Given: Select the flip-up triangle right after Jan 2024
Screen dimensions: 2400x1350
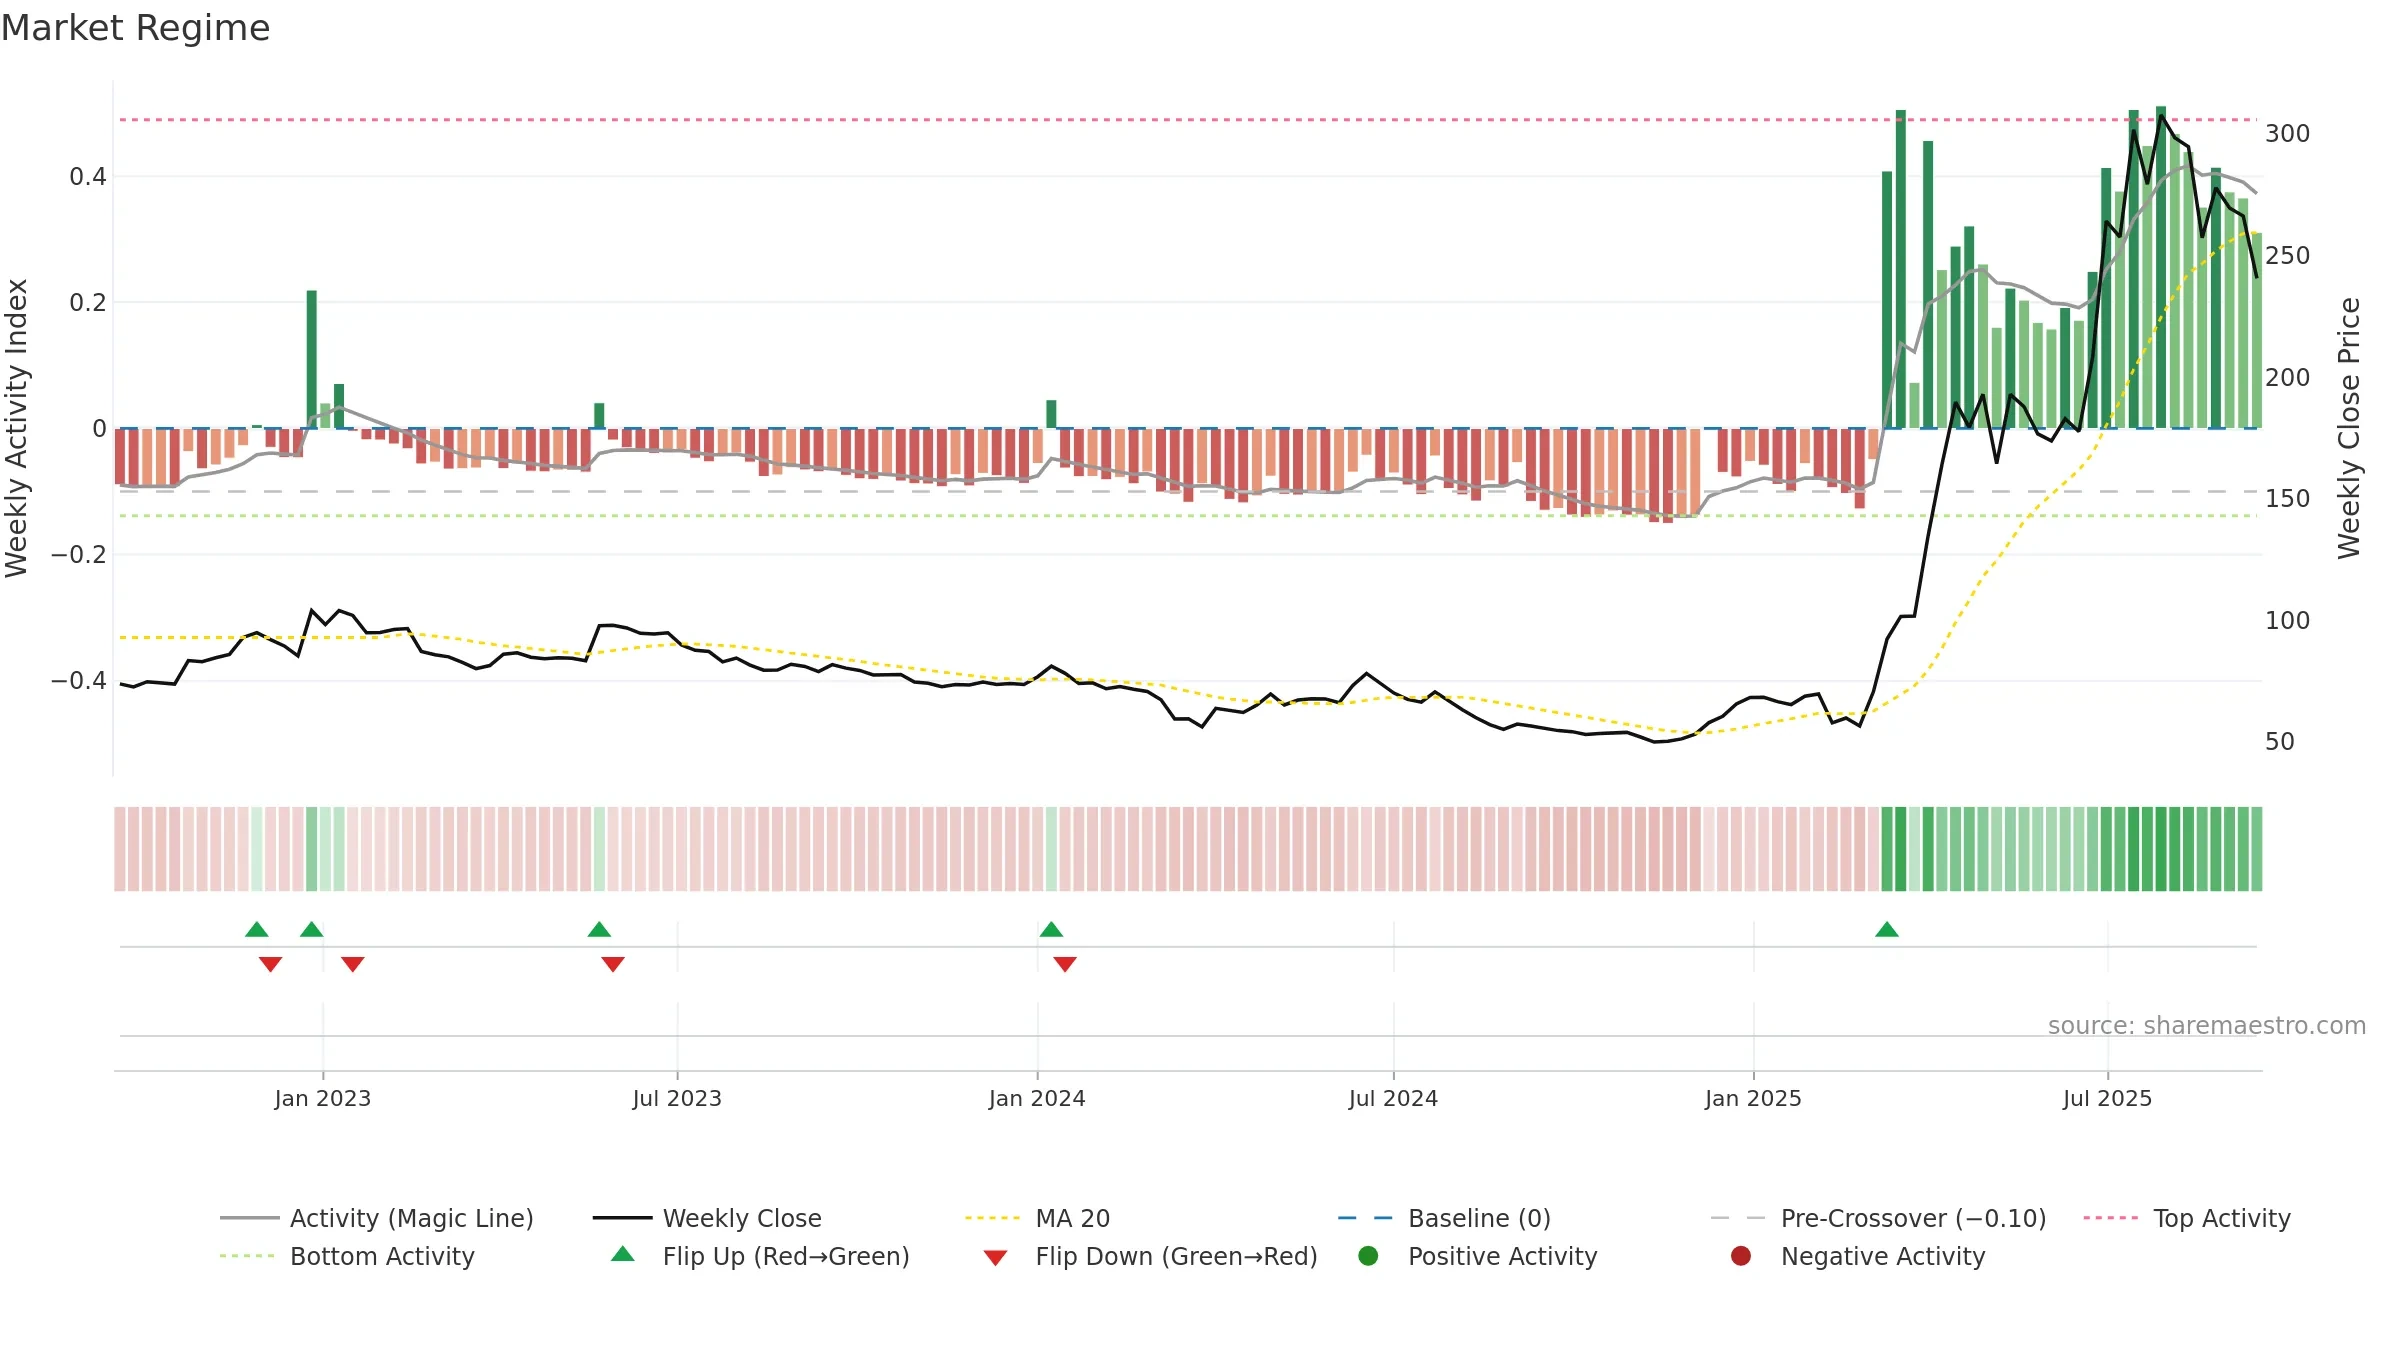Looking at the screenshot, I should tap(1051, 929).
